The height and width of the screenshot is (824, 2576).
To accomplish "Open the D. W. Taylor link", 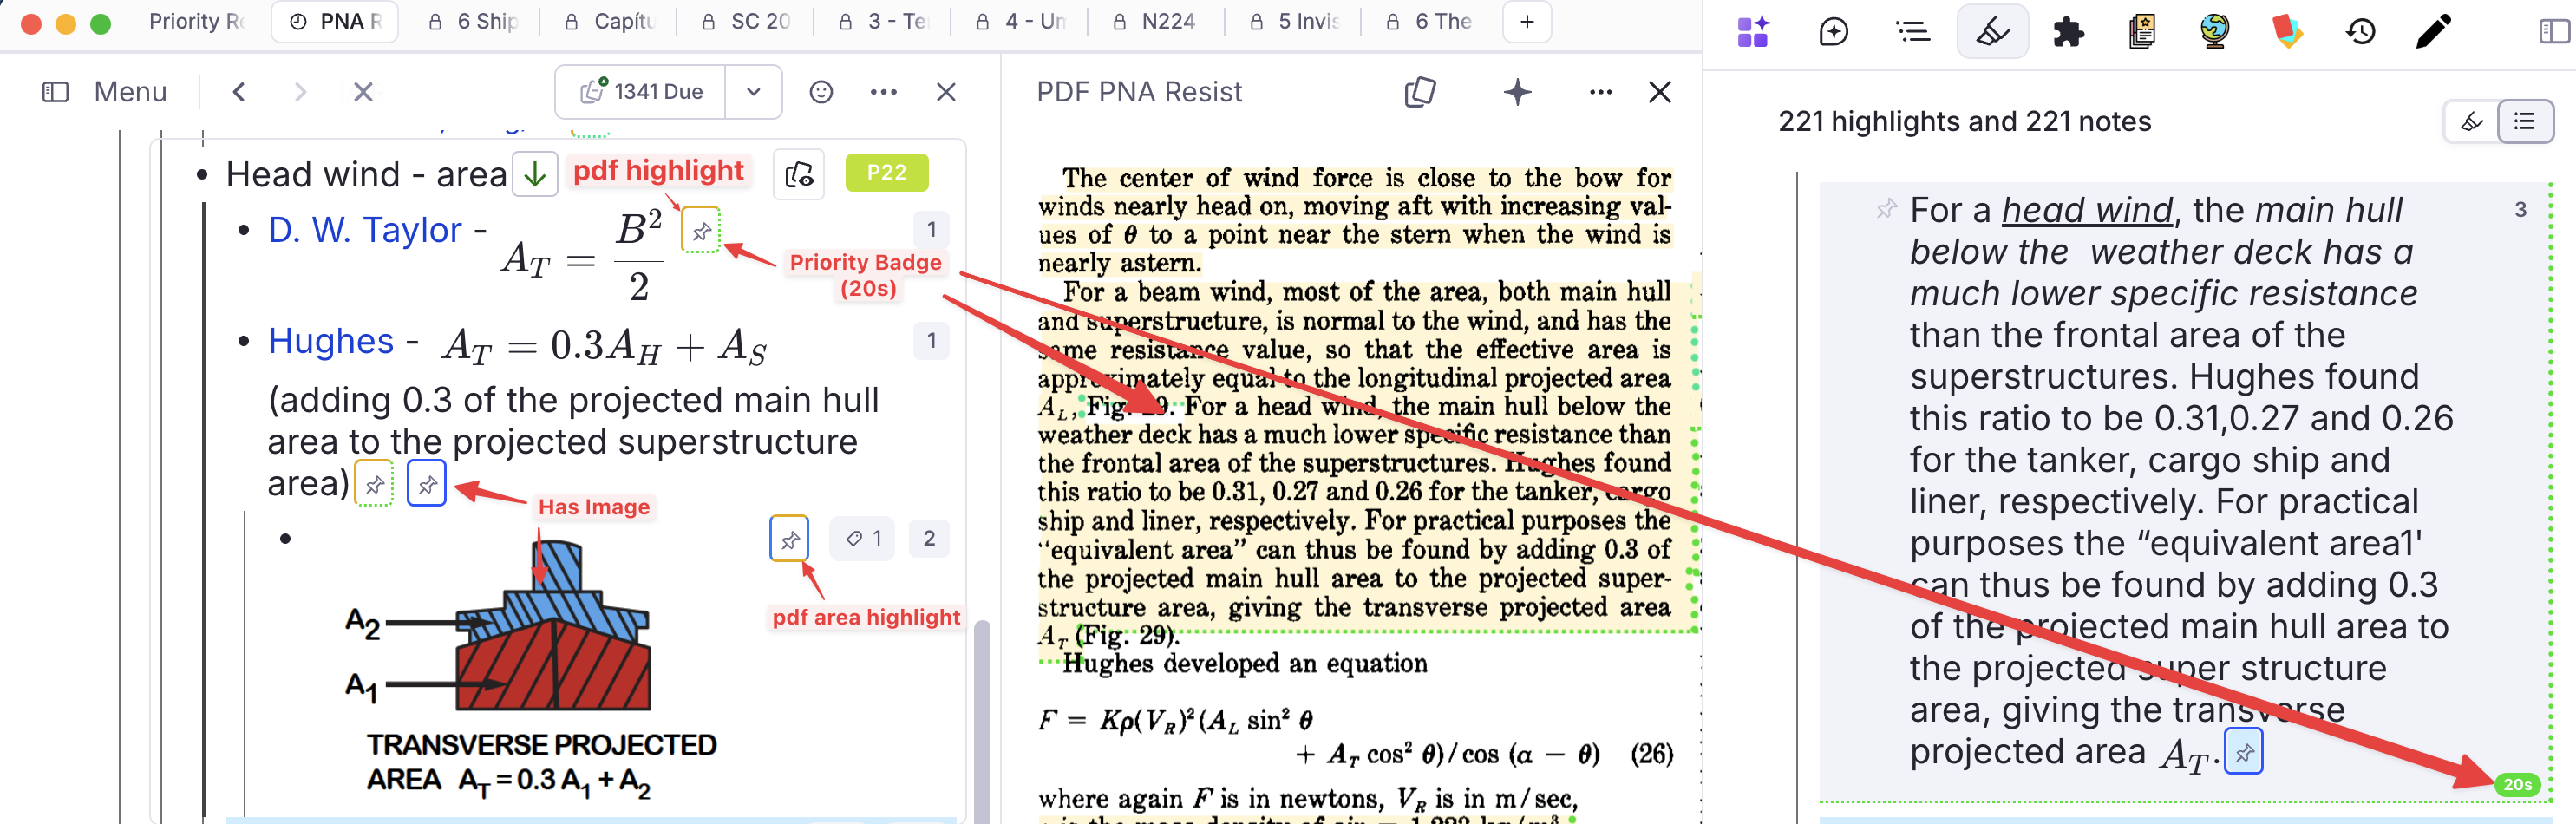I will 364,231.
